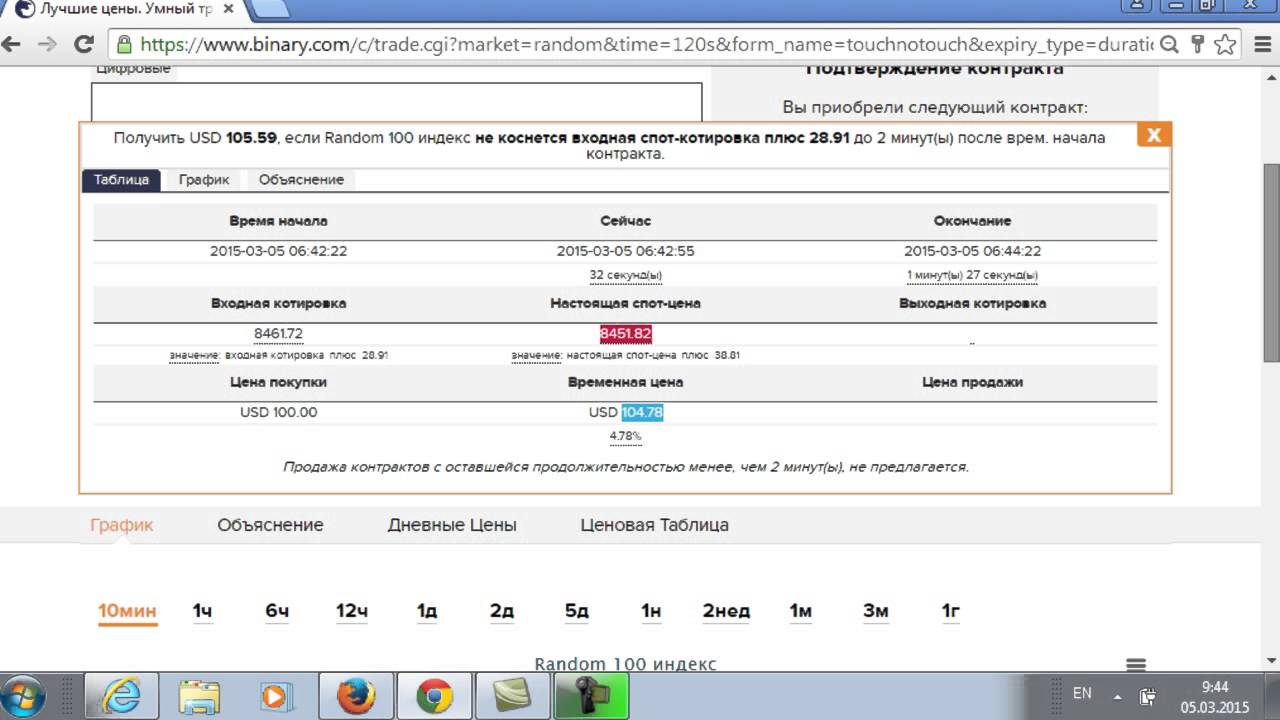Open the lower Объяснение tab
Viewport: 1280px width, 720px height.
pos(270,525)
